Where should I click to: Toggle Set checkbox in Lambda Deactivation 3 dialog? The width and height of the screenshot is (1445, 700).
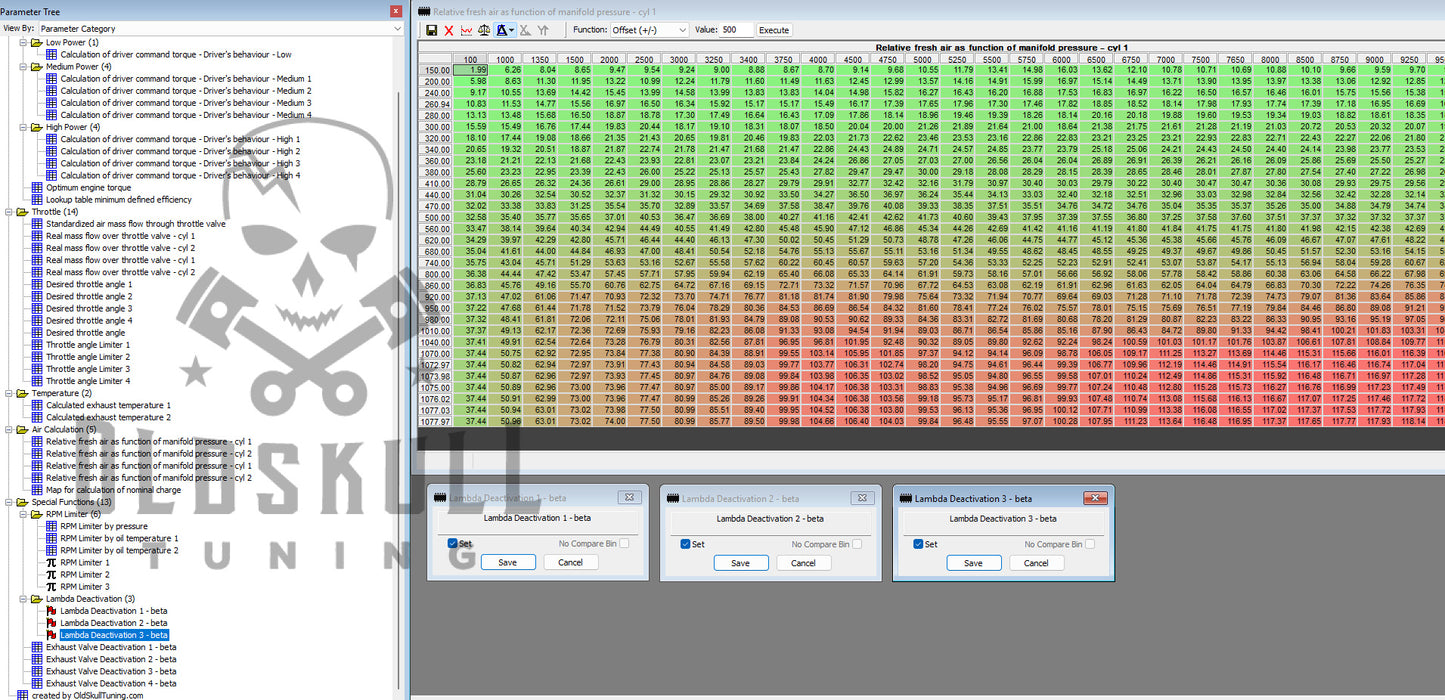tap(918, 544)
